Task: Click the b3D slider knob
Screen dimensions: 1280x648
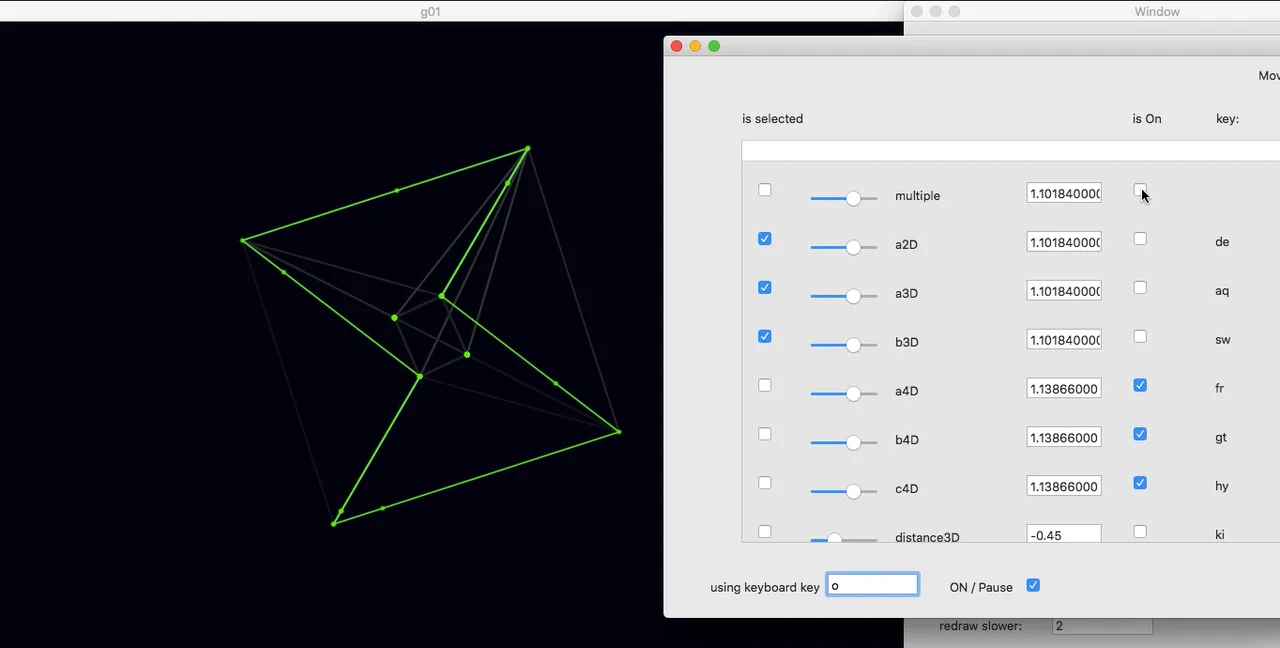Action: (853, 345)
